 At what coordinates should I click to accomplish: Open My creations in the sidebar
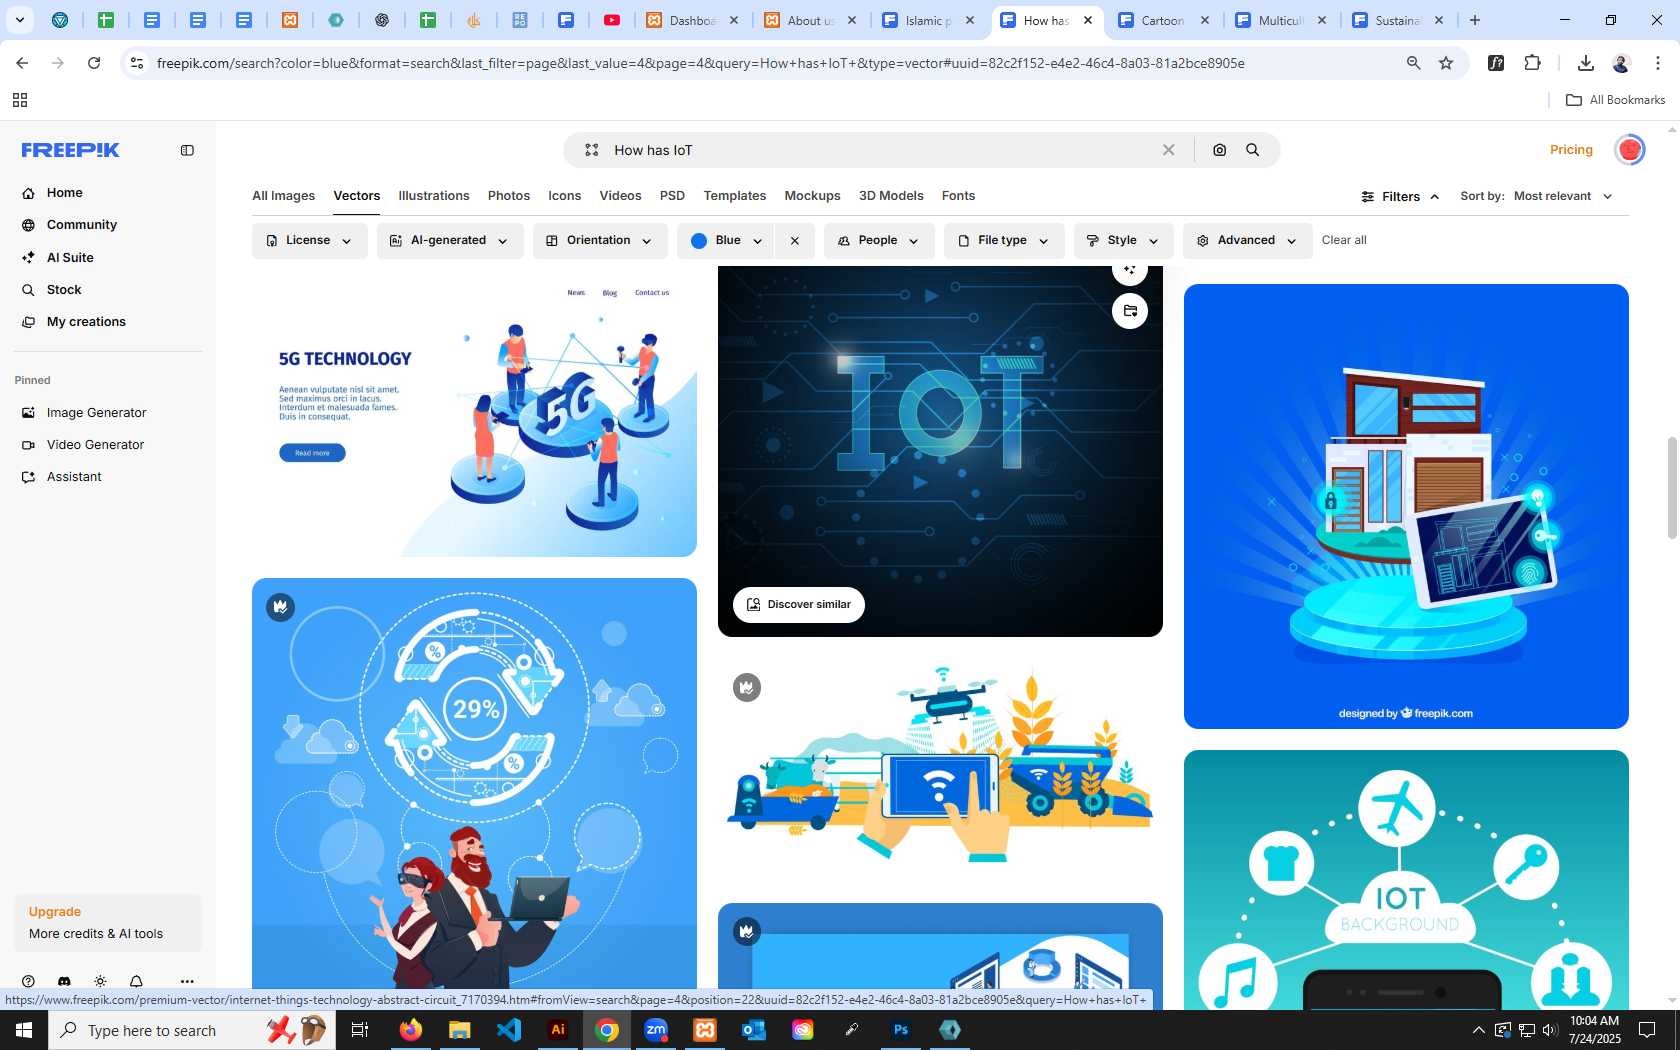86,322
